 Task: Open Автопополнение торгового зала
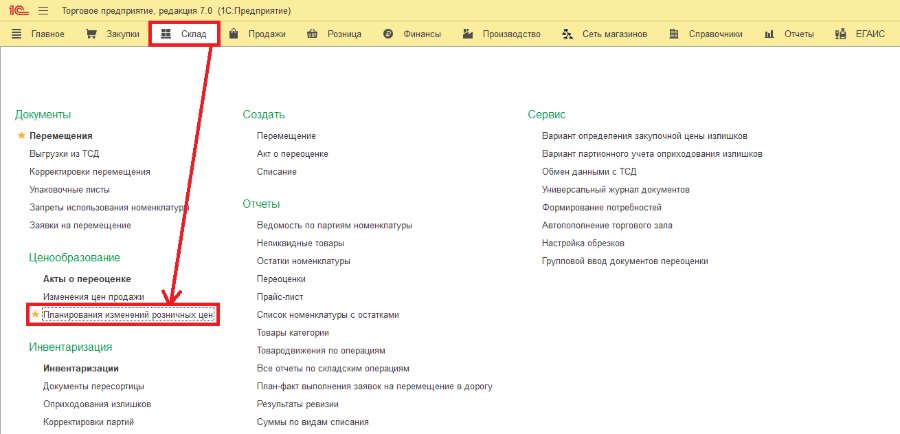pos(607,225)
